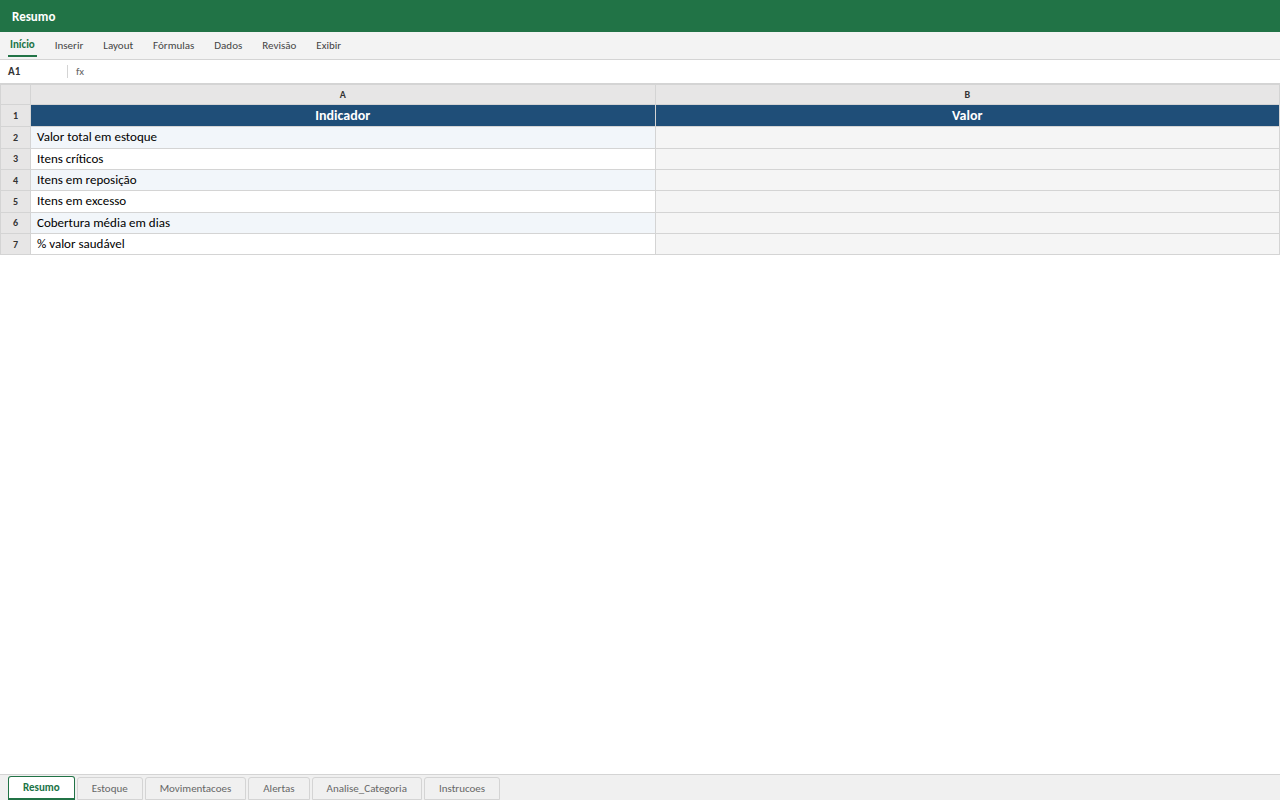This screenshot has height=800, width=1280.
Task: Select row 1 header
Action: (15, 116)
